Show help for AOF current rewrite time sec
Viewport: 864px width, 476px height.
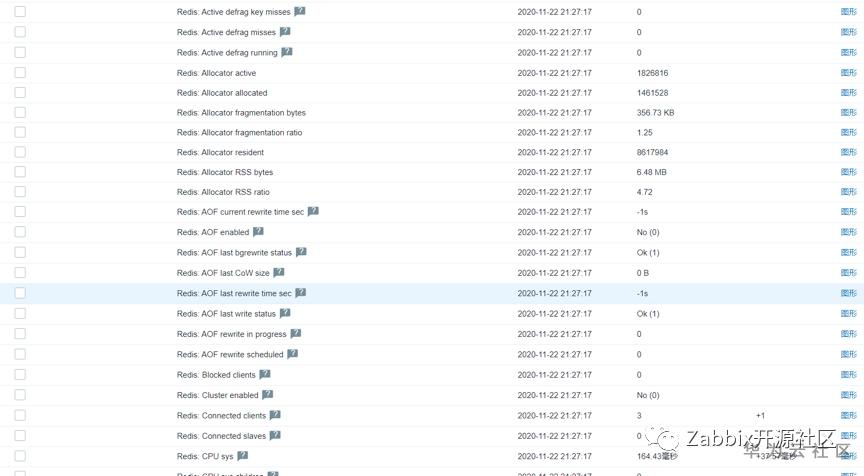[x=313, y=211]
